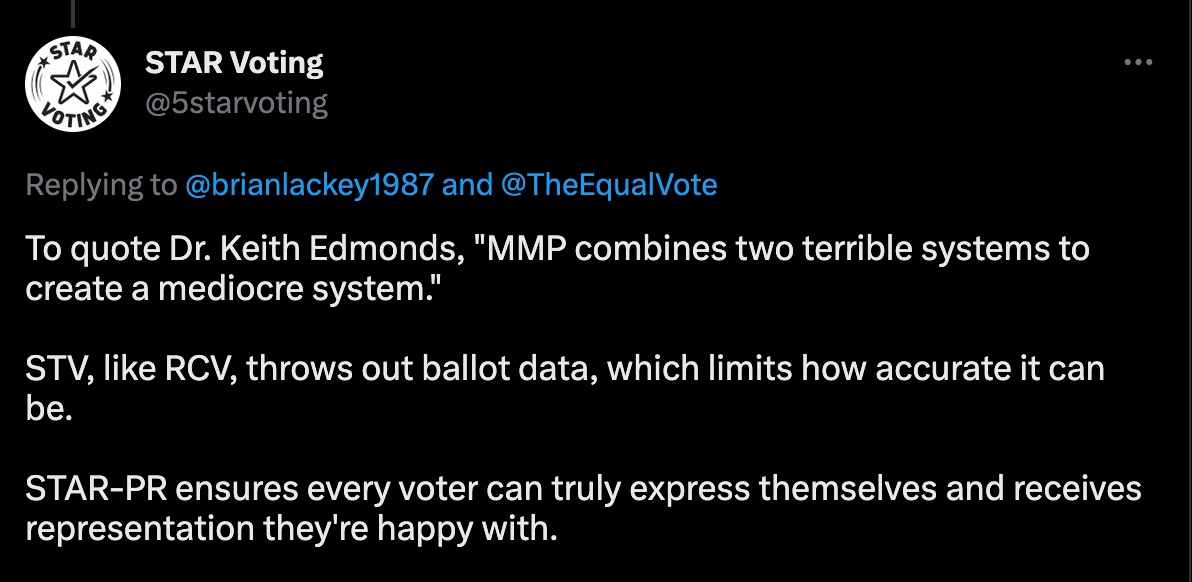Click the STAR Voting profile avatar

[x=73, y=84]
